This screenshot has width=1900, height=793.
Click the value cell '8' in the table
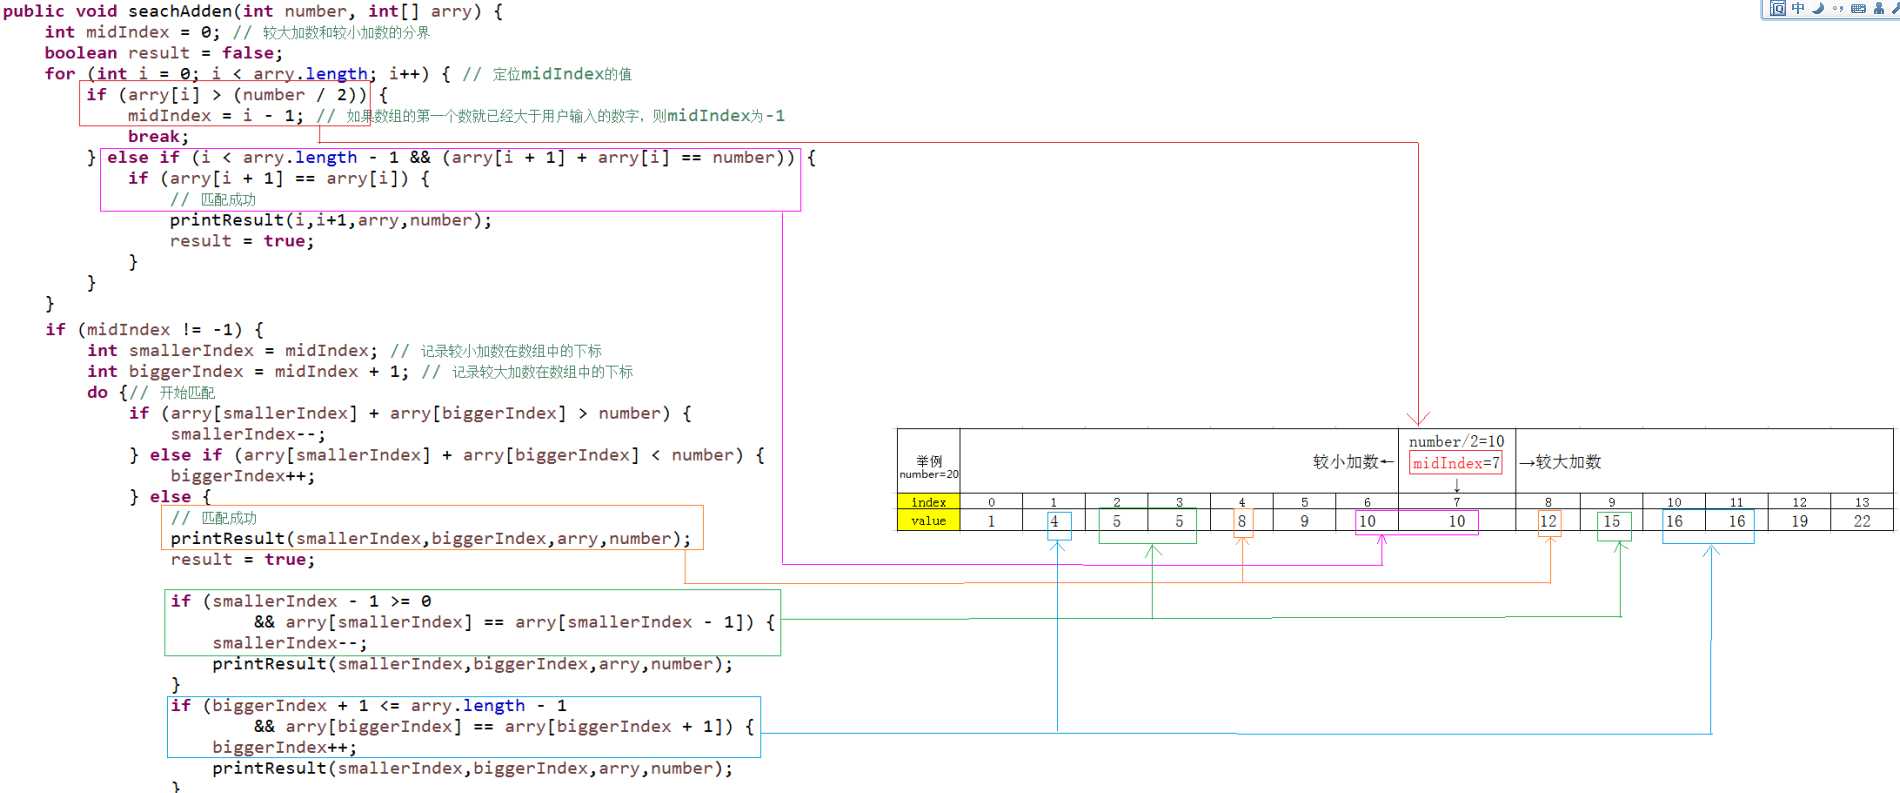point(1242,521)
